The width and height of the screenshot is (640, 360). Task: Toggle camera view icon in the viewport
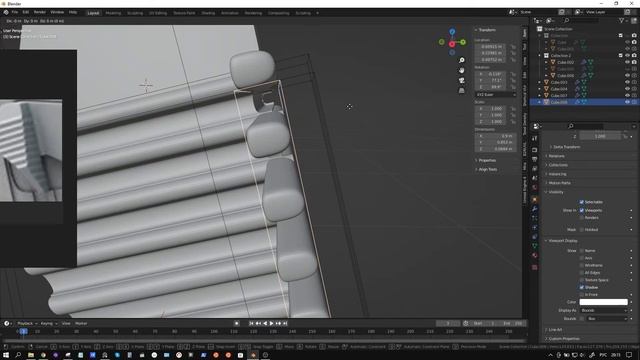462,80
